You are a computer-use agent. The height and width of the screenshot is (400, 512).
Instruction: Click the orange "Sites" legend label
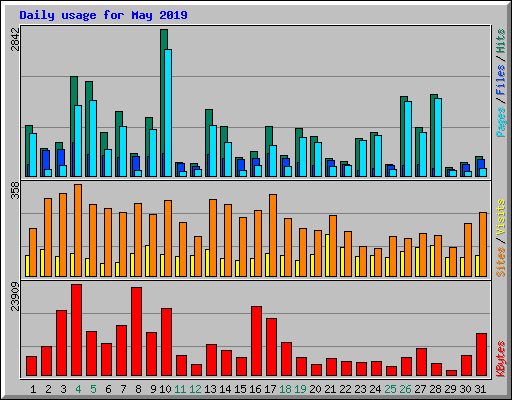(500, 262)
